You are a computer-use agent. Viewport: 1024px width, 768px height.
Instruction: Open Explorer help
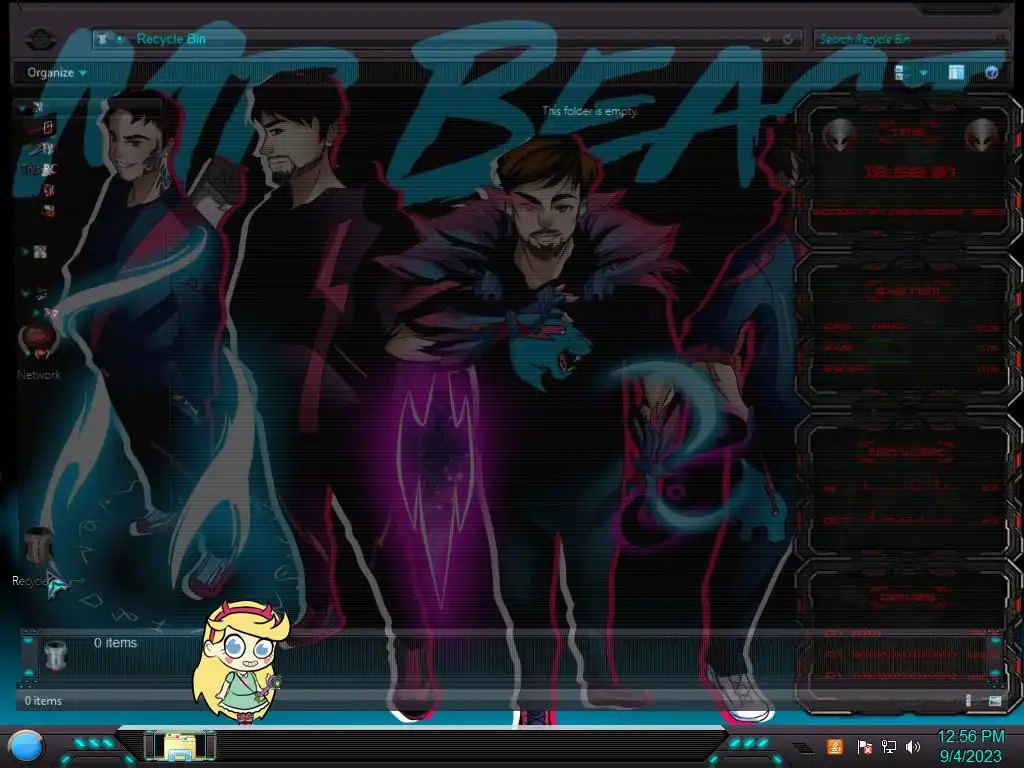click(x=991, y=72)
